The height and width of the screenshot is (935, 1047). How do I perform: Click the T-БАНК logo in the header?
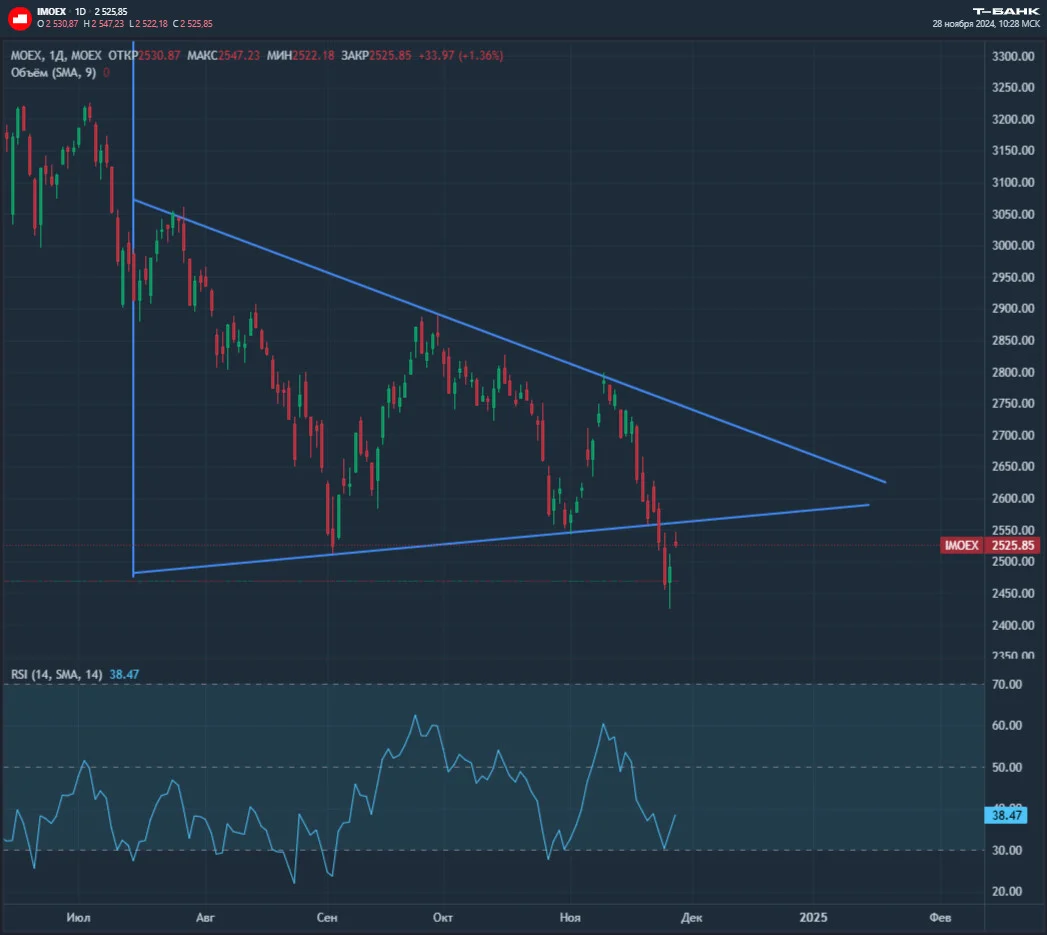click(1006, 11)
